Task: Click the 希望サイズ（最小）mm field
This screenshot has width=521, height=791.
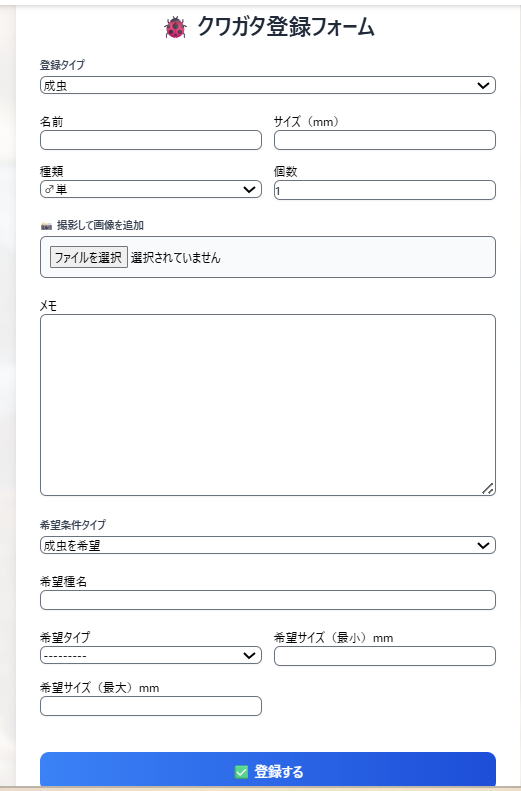Action: point(385,656)
